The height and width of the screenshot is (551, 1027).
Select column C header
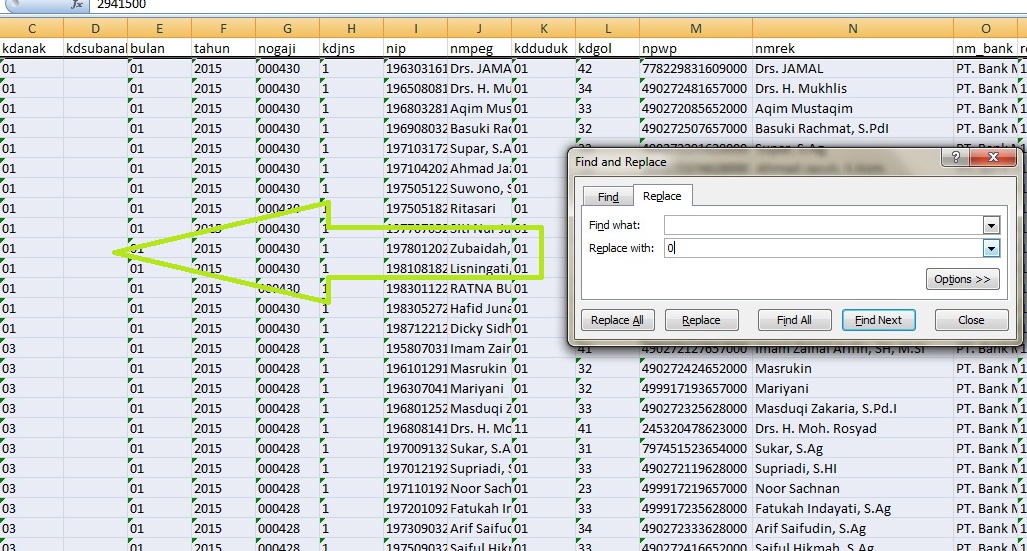point(31,28)
